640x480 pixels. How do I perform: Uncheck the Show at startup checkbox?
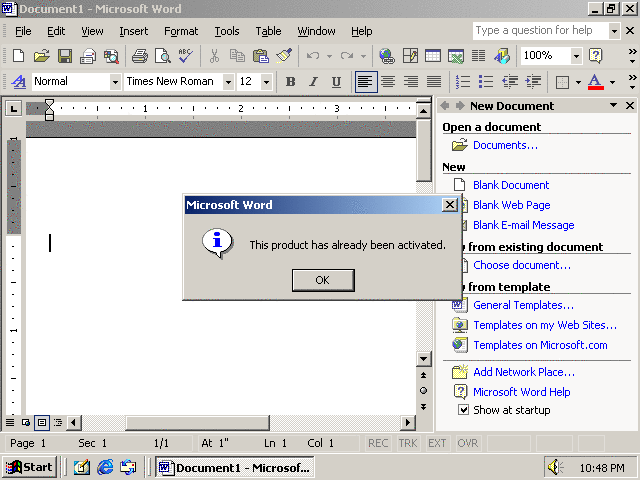pos(463,409)
